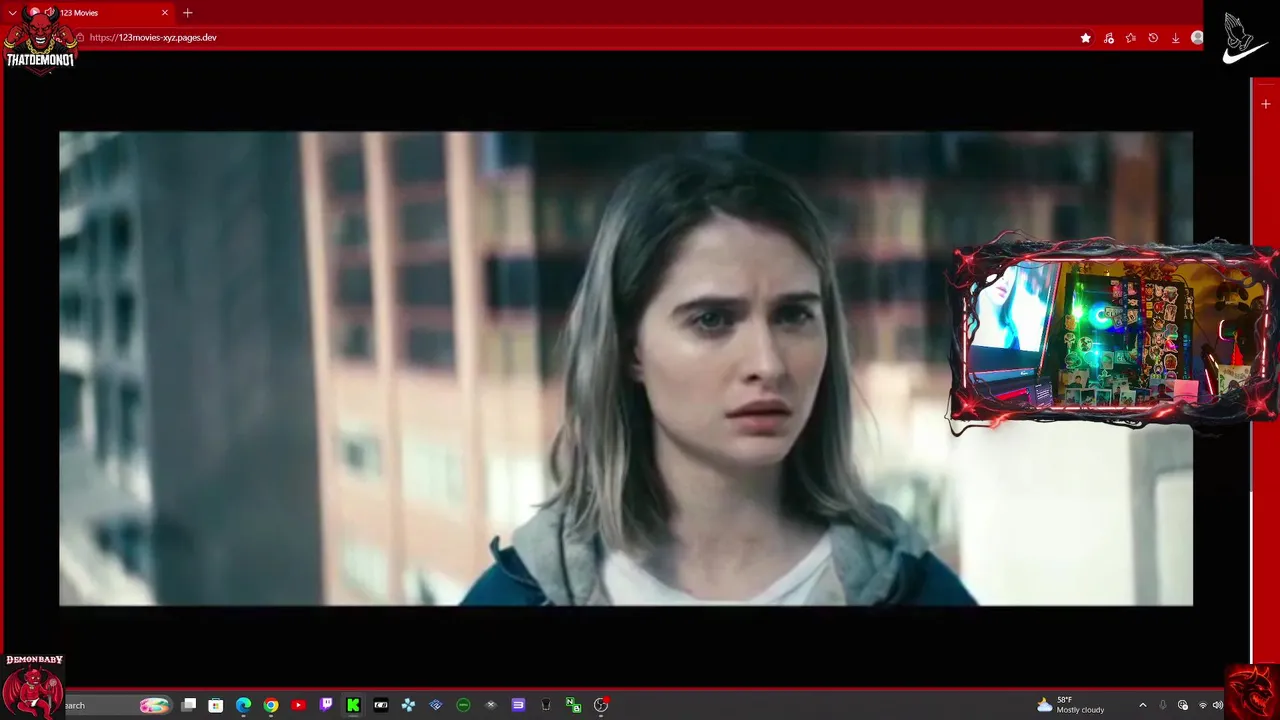Click the address bar URL 123movies-xyz.pages.dev
Screen dimensions: 1280x720
153,38
